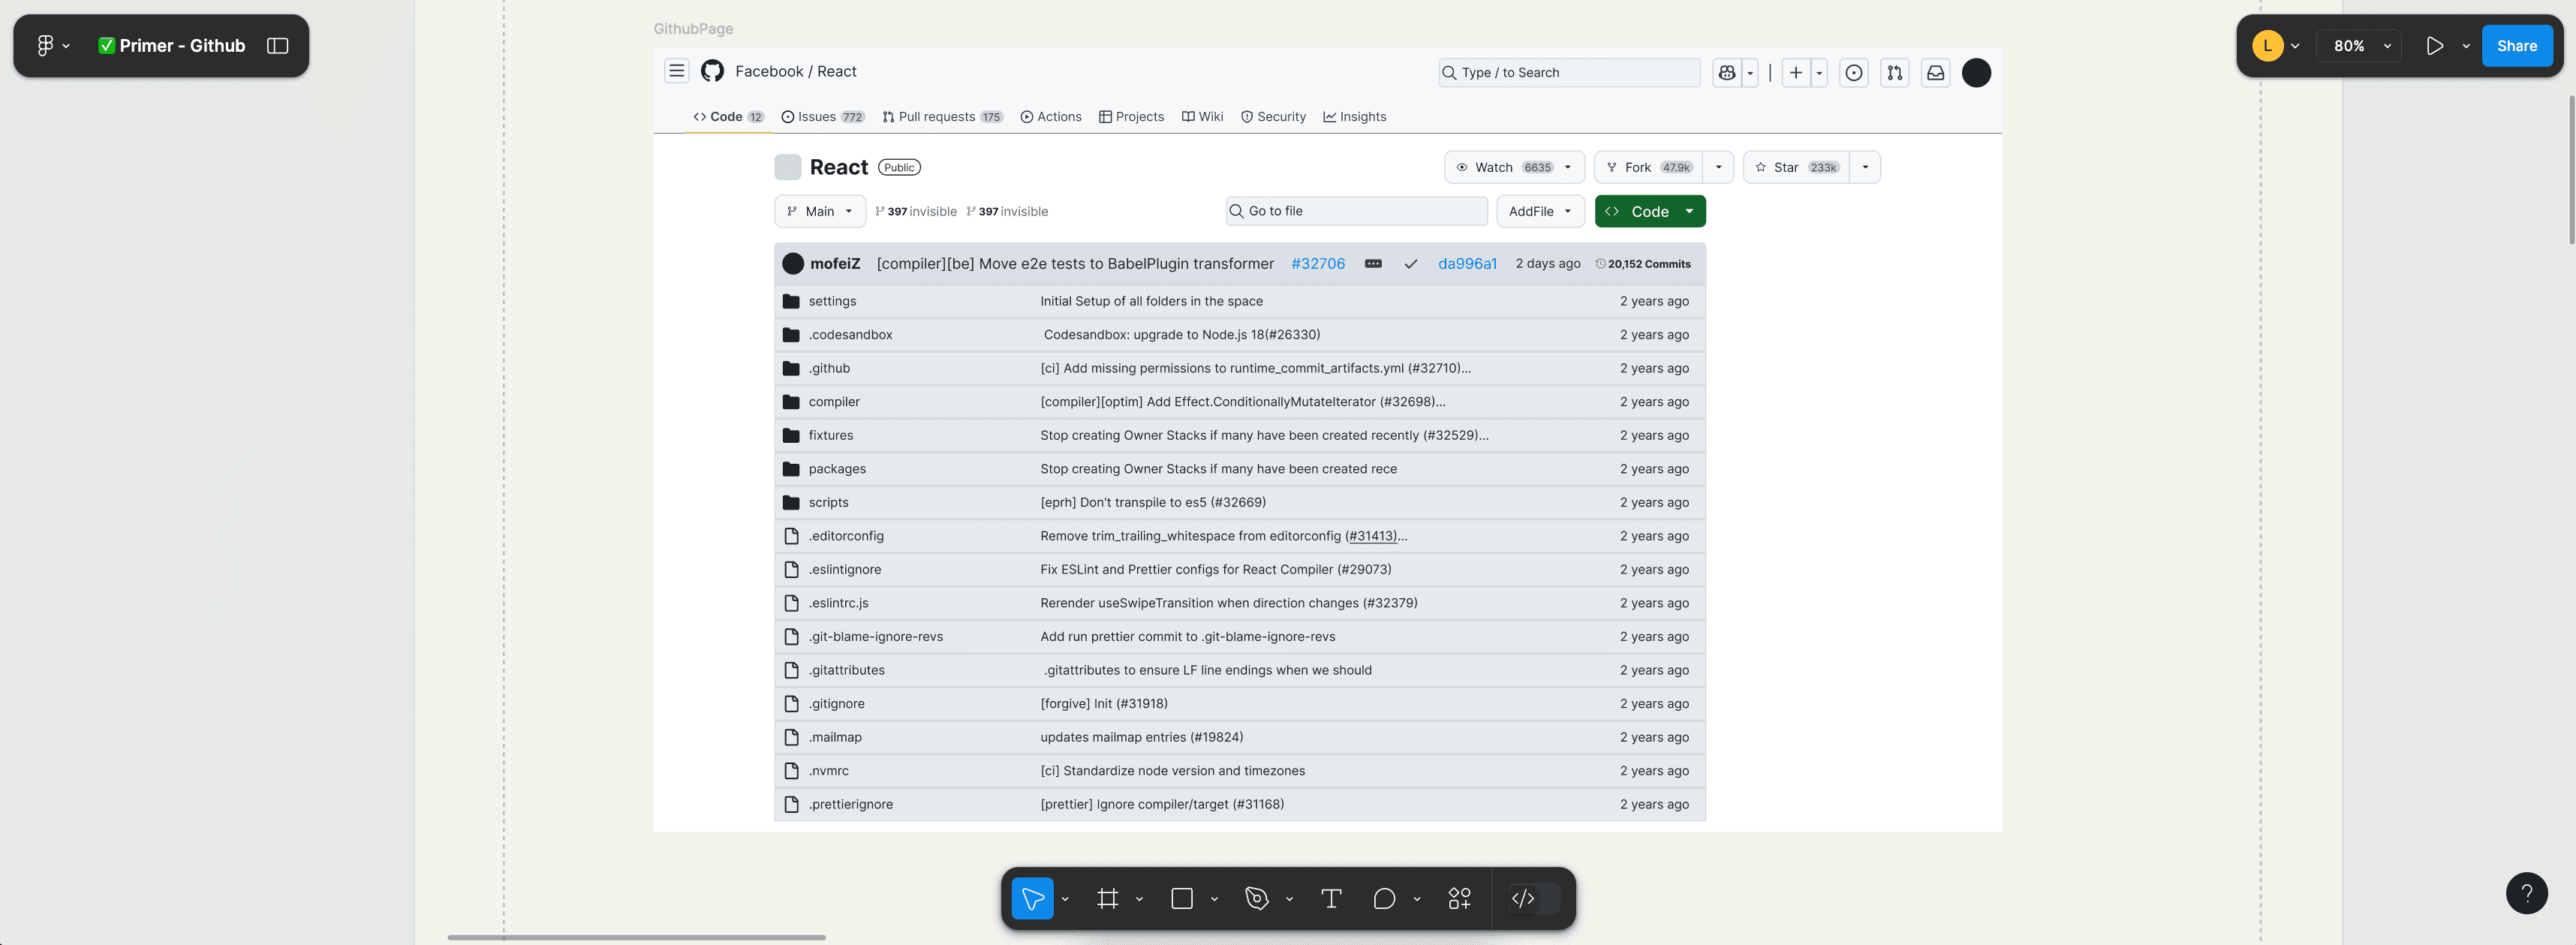2576x945 pixels.
Task: Open the help question mark button
Action: click(2526, 892)
